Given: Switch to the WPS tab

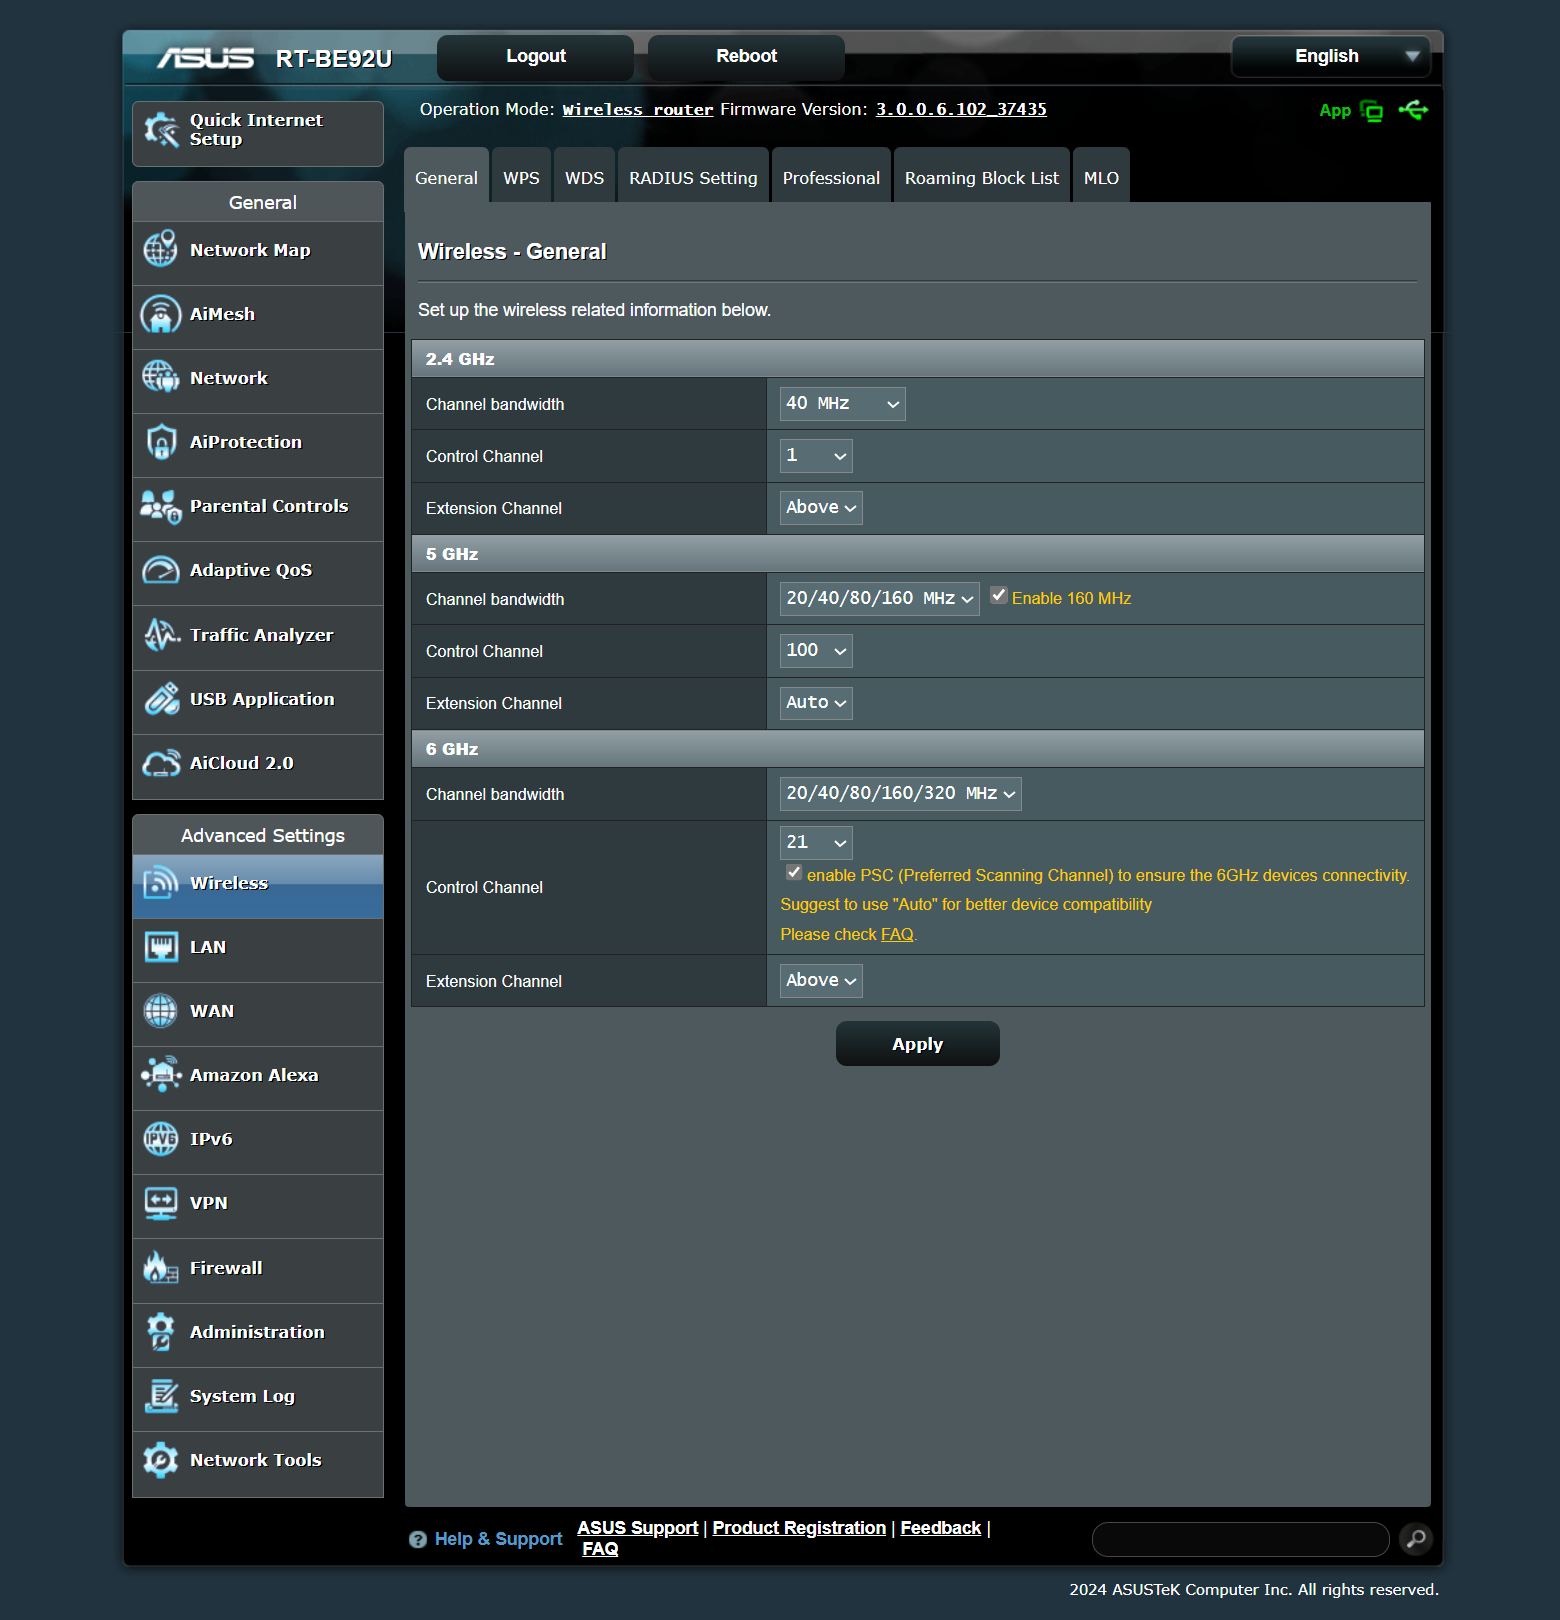Looking at the screenshot, I should point(521,176).
